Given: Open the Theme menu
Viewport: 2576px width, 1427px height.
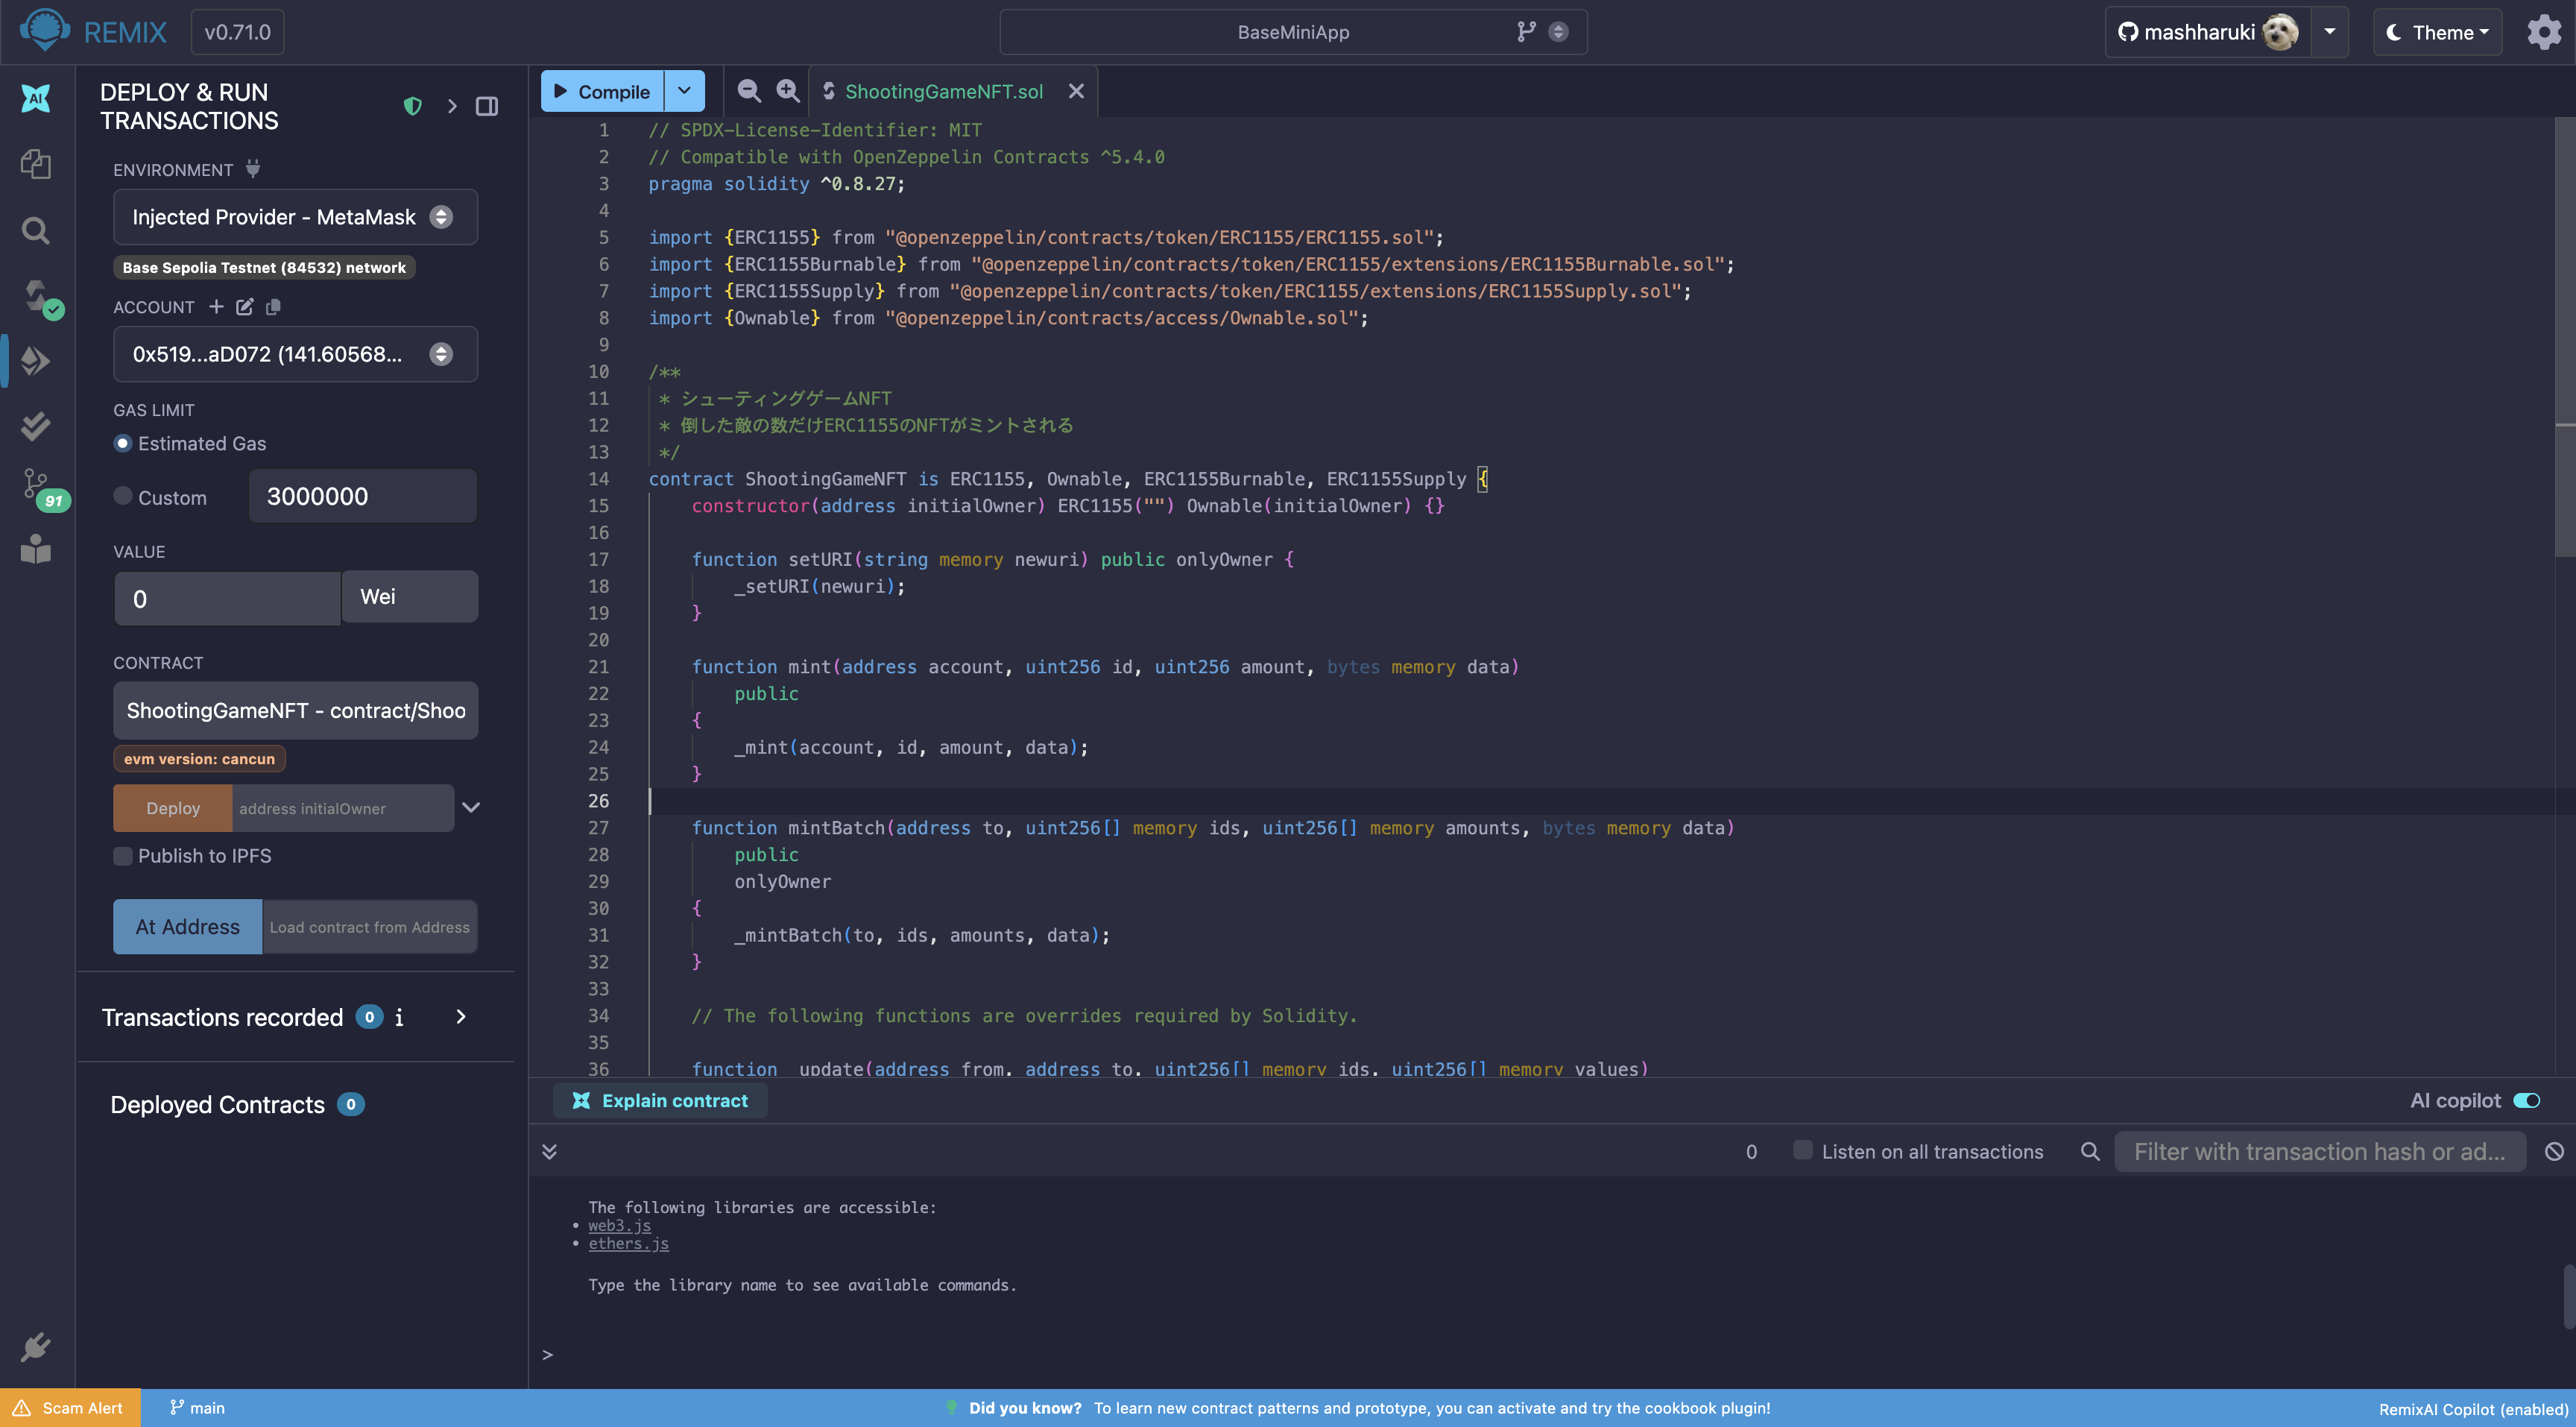Looking at the screenshot, I should point(2437,32).
